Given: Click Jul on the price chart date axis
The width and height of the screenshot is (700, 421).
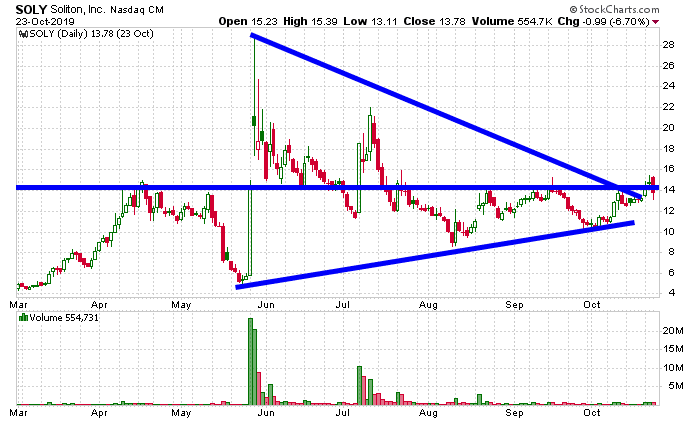Looking at the screenshot, I should coord(342,305).
